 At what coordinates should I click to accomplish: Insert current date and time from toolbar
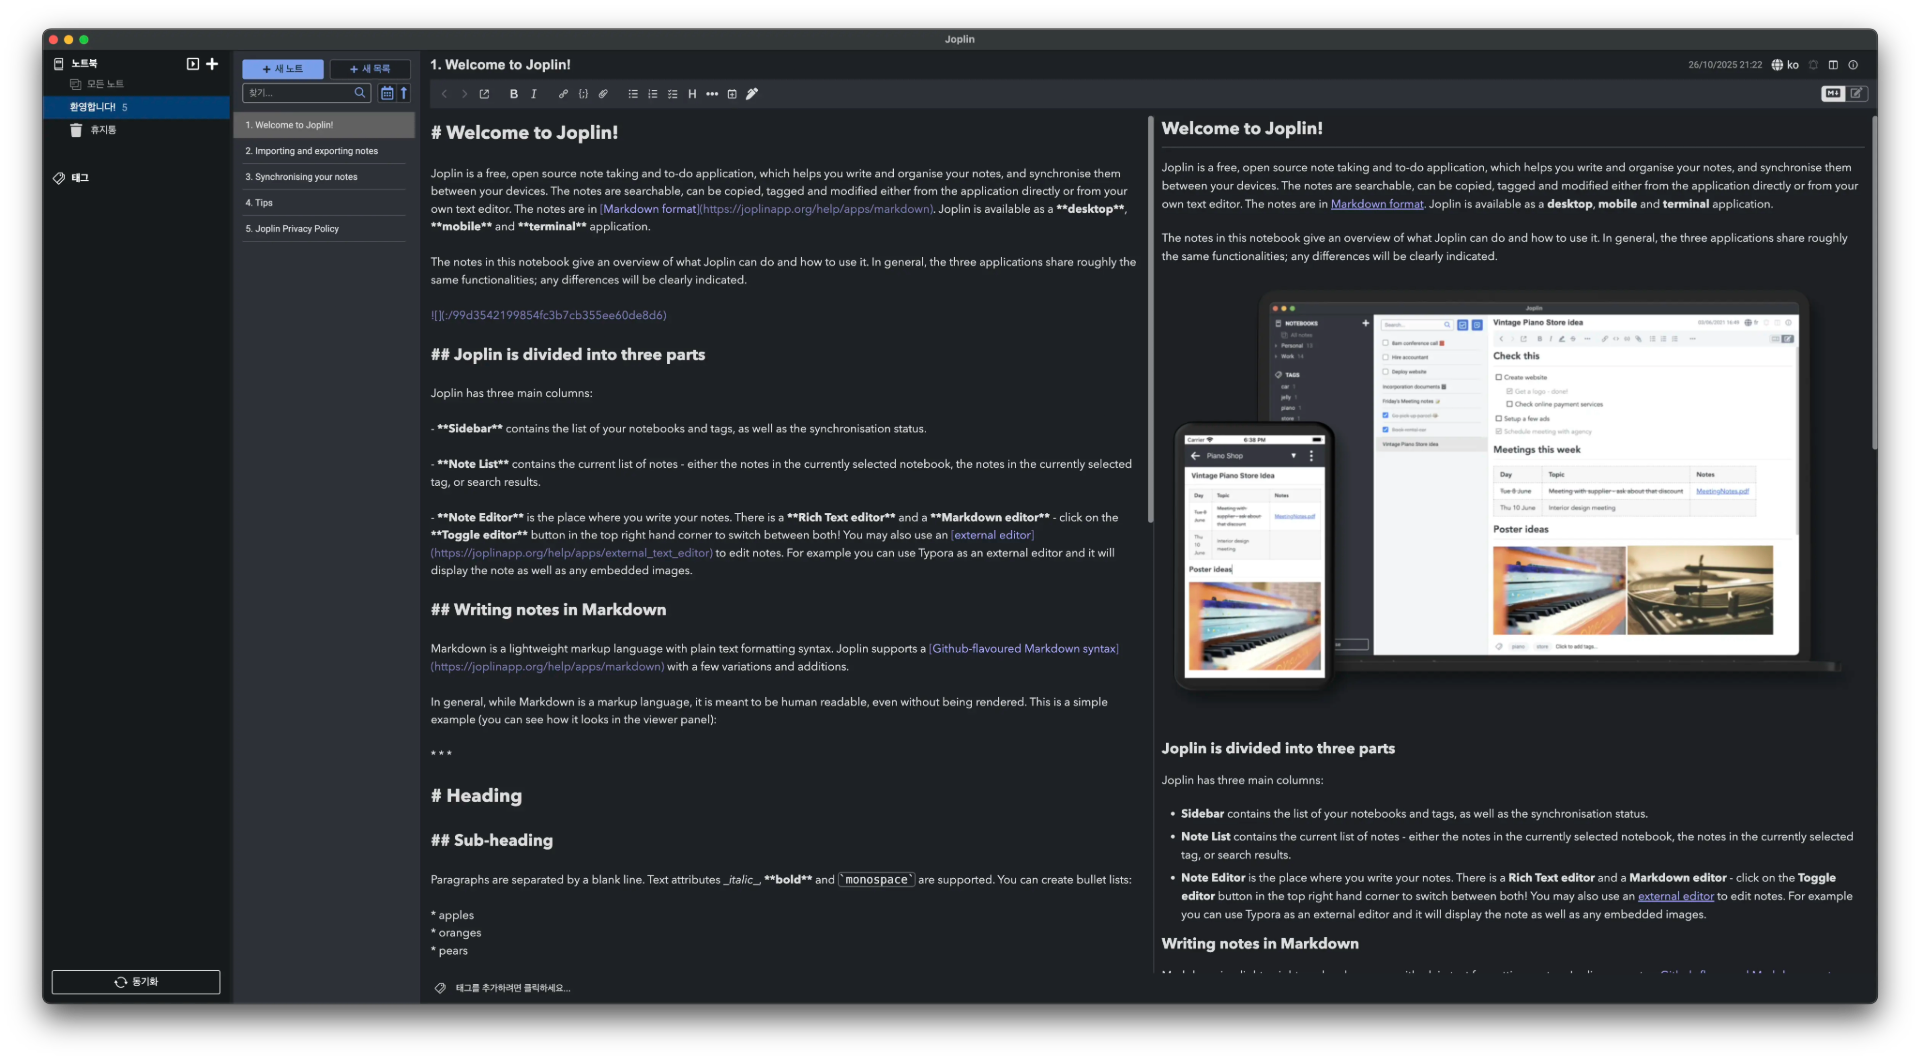[732, 94]
